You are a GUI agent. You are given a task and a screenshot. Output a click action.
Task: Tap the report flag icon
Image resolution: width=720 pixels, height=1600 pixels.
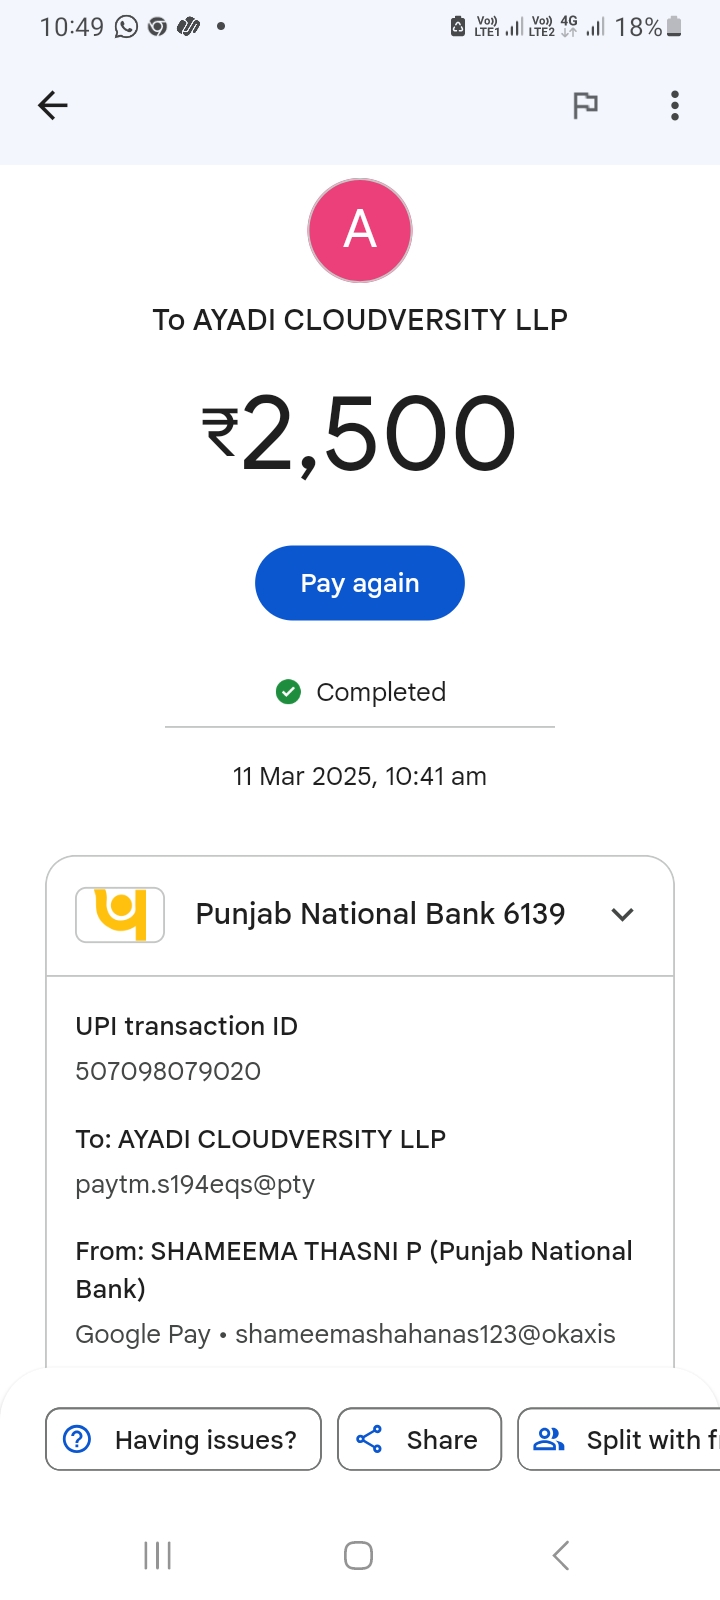(585, 105)
